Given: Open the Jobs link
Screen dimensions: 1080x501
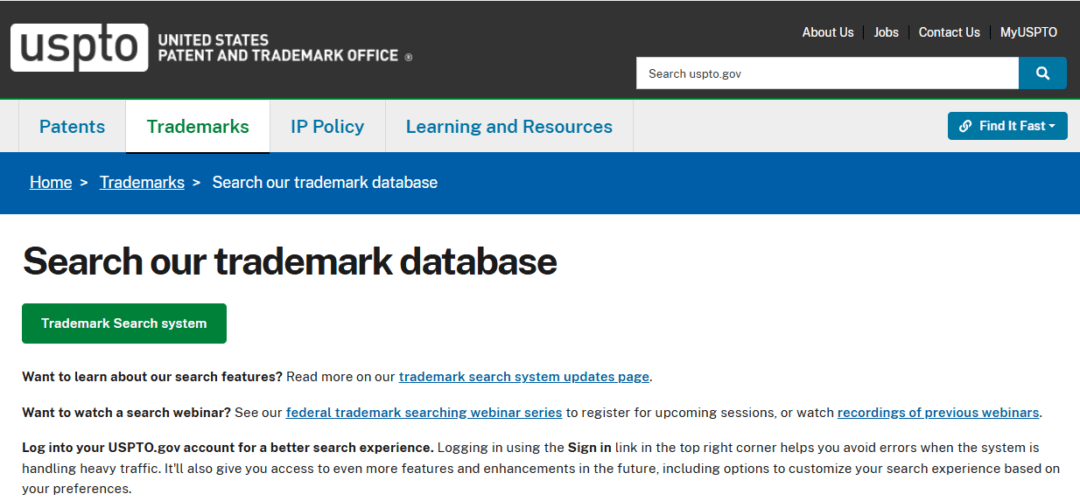Looking at the screenshot, I should [886, 32].
